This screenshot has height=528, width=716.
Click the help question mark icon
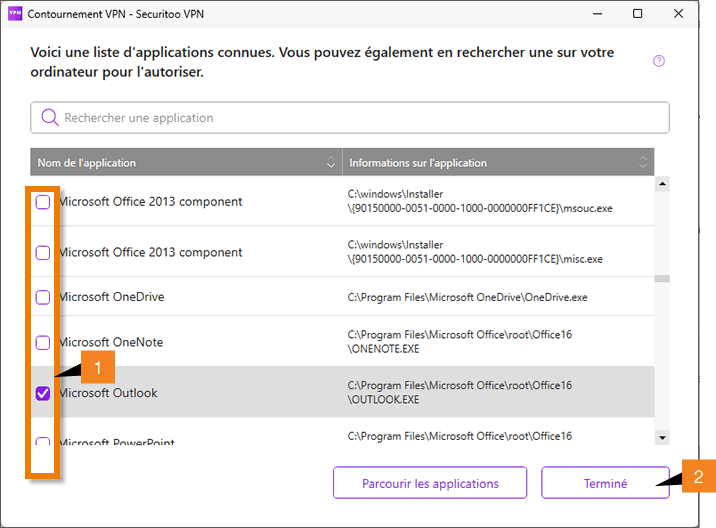[x=658, y=61]
